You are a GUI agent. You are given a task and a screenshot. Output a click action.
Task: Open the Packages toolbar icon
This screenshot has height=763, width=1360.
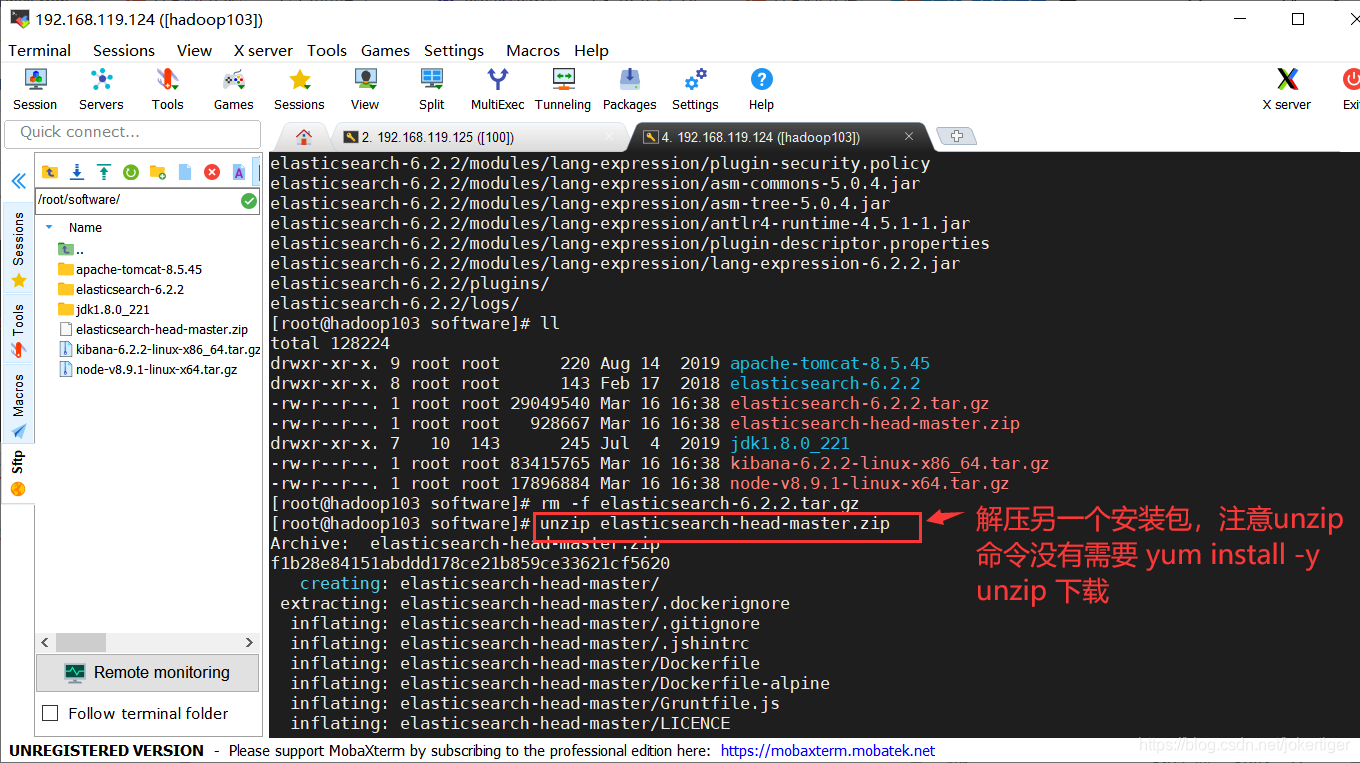coord(629,89)
